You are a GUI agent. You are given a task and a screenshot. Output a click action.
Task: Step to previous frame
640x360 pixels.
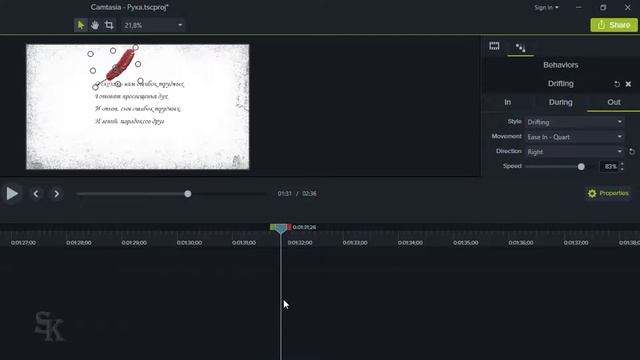tap(36, 194)
